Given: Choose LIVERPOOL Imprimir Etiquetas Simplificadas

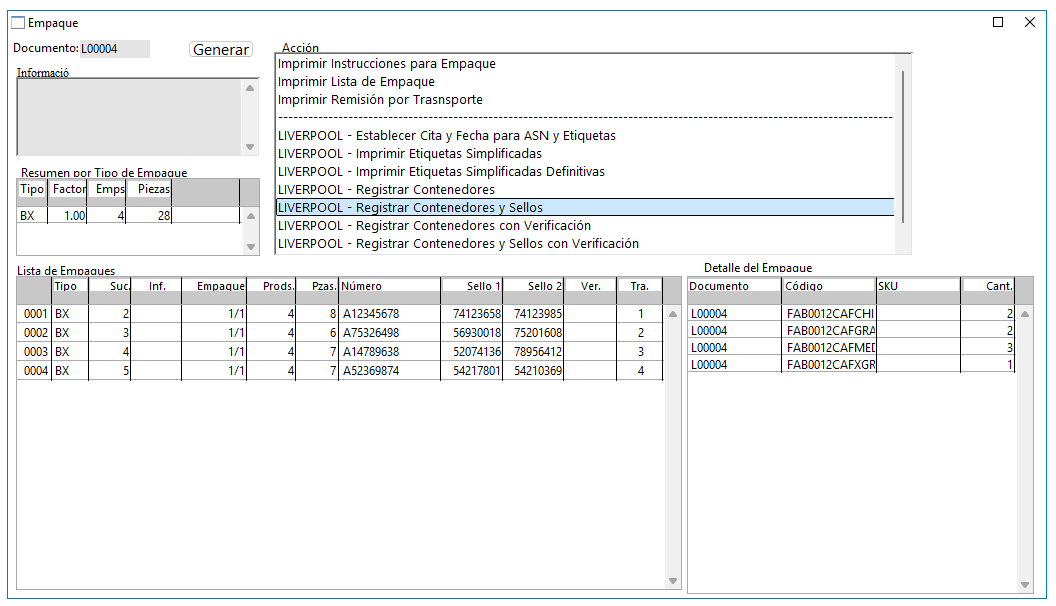Looking at the screenshot, I should [x=409, y=154].
